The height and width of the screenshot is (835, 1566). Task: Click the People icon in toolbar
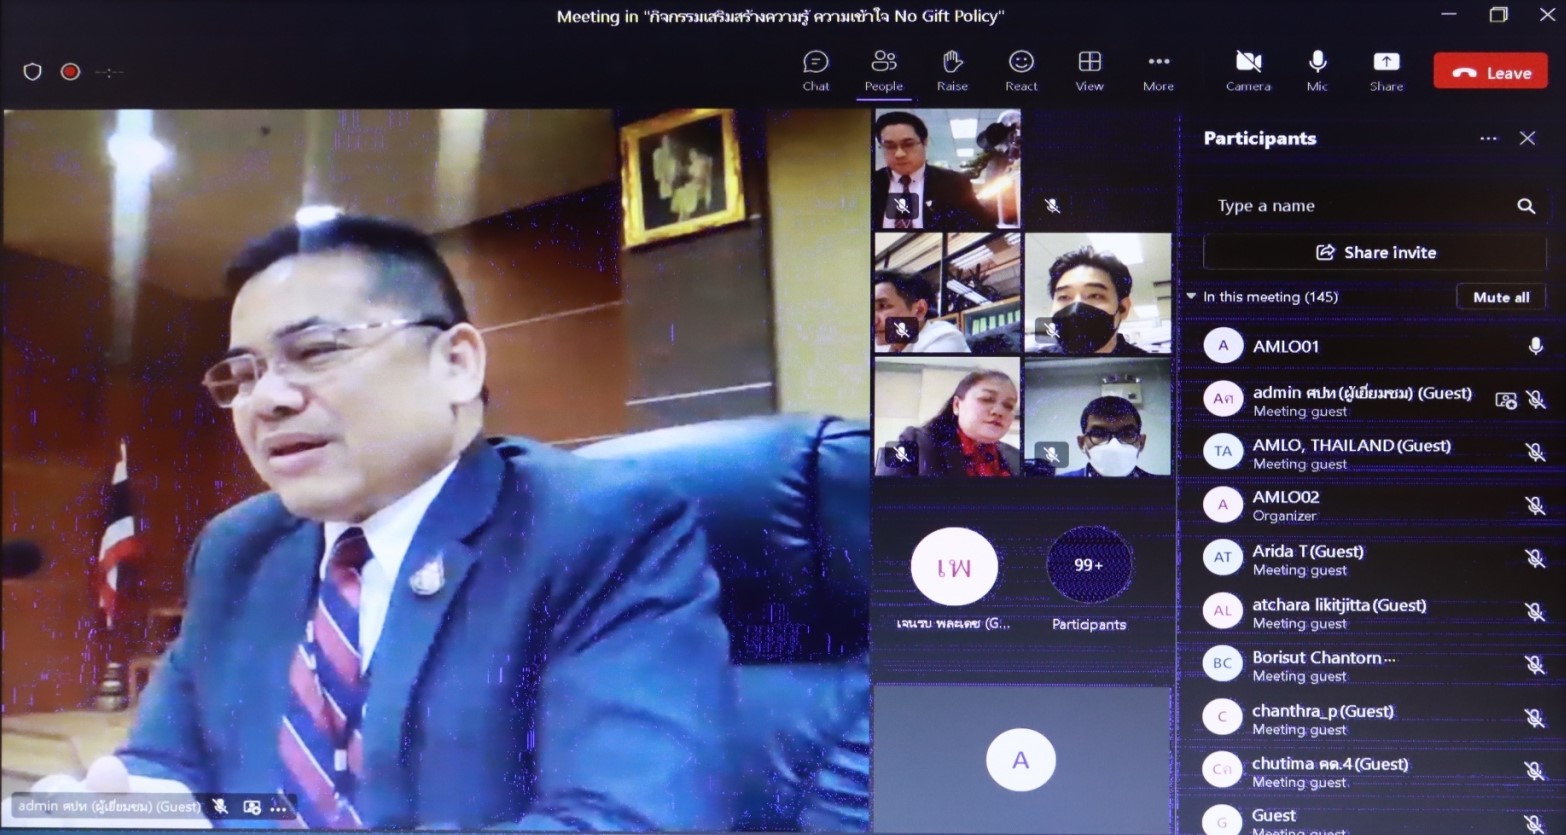[x=883, y=70]
